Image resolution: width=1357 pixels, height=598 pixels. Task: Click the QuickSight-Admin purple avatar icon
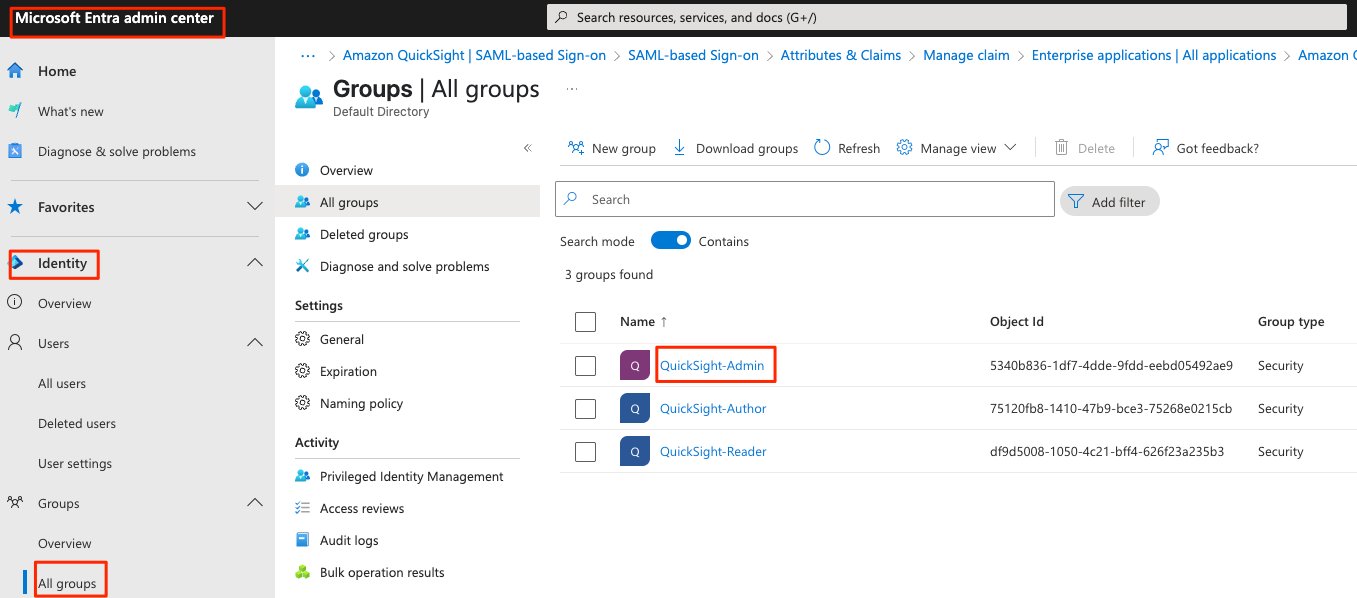click(x=635, y=365)
